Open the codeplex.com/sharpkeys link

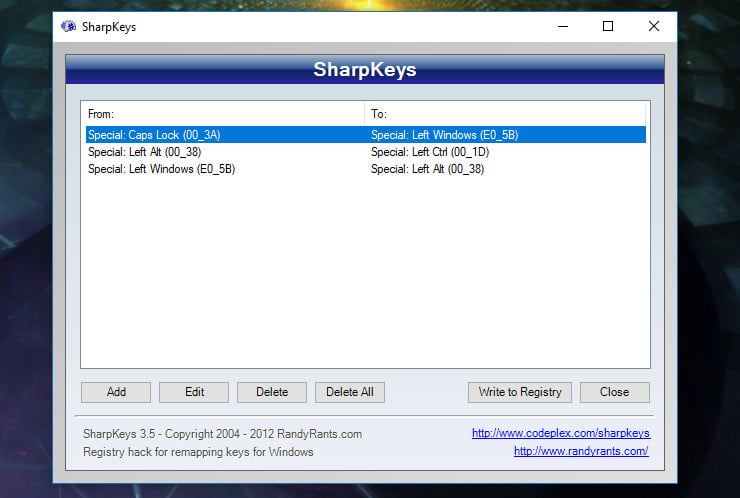pos(560,433)
